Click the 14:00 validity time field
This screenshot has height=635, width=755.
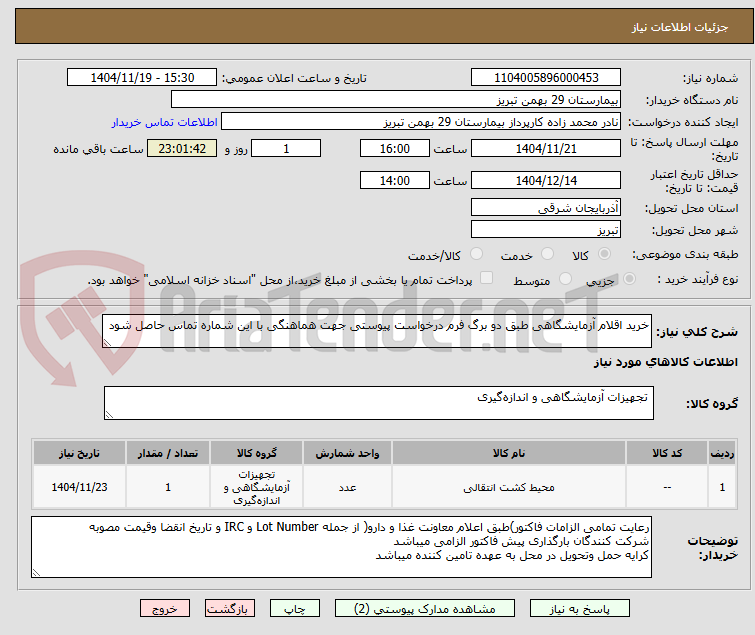click(395, 181)
